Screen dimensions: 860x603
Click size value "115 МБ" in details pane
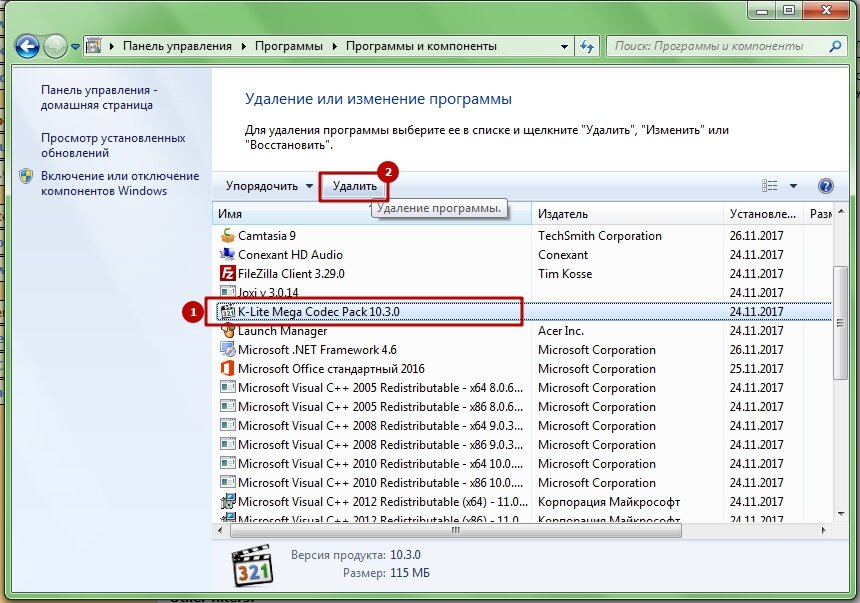(410, 573)
